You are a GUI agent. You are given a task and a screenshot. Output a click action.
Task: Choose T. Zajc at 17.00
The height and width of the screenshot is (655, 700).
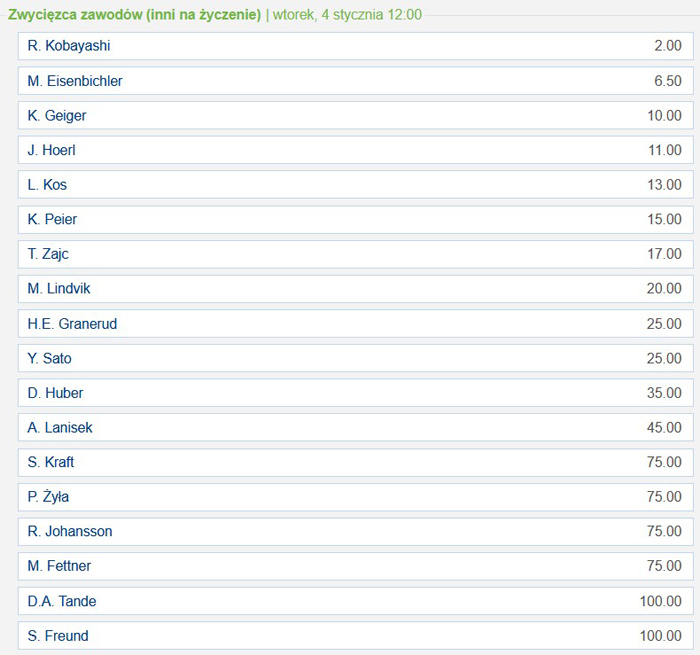coord(355,254)
